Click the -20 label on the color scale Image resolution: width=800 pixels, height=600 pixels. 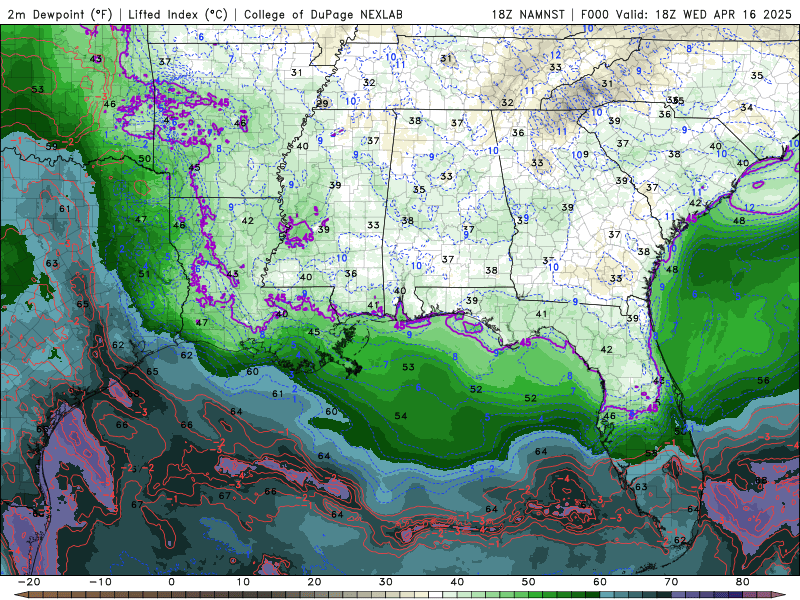tap(29, 582)
